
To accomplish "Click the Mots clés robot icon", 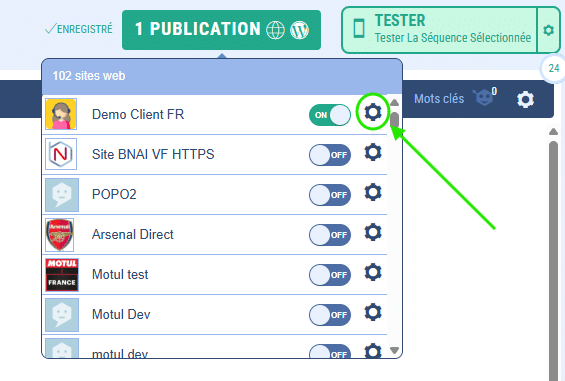I will (x=484, y=97).
